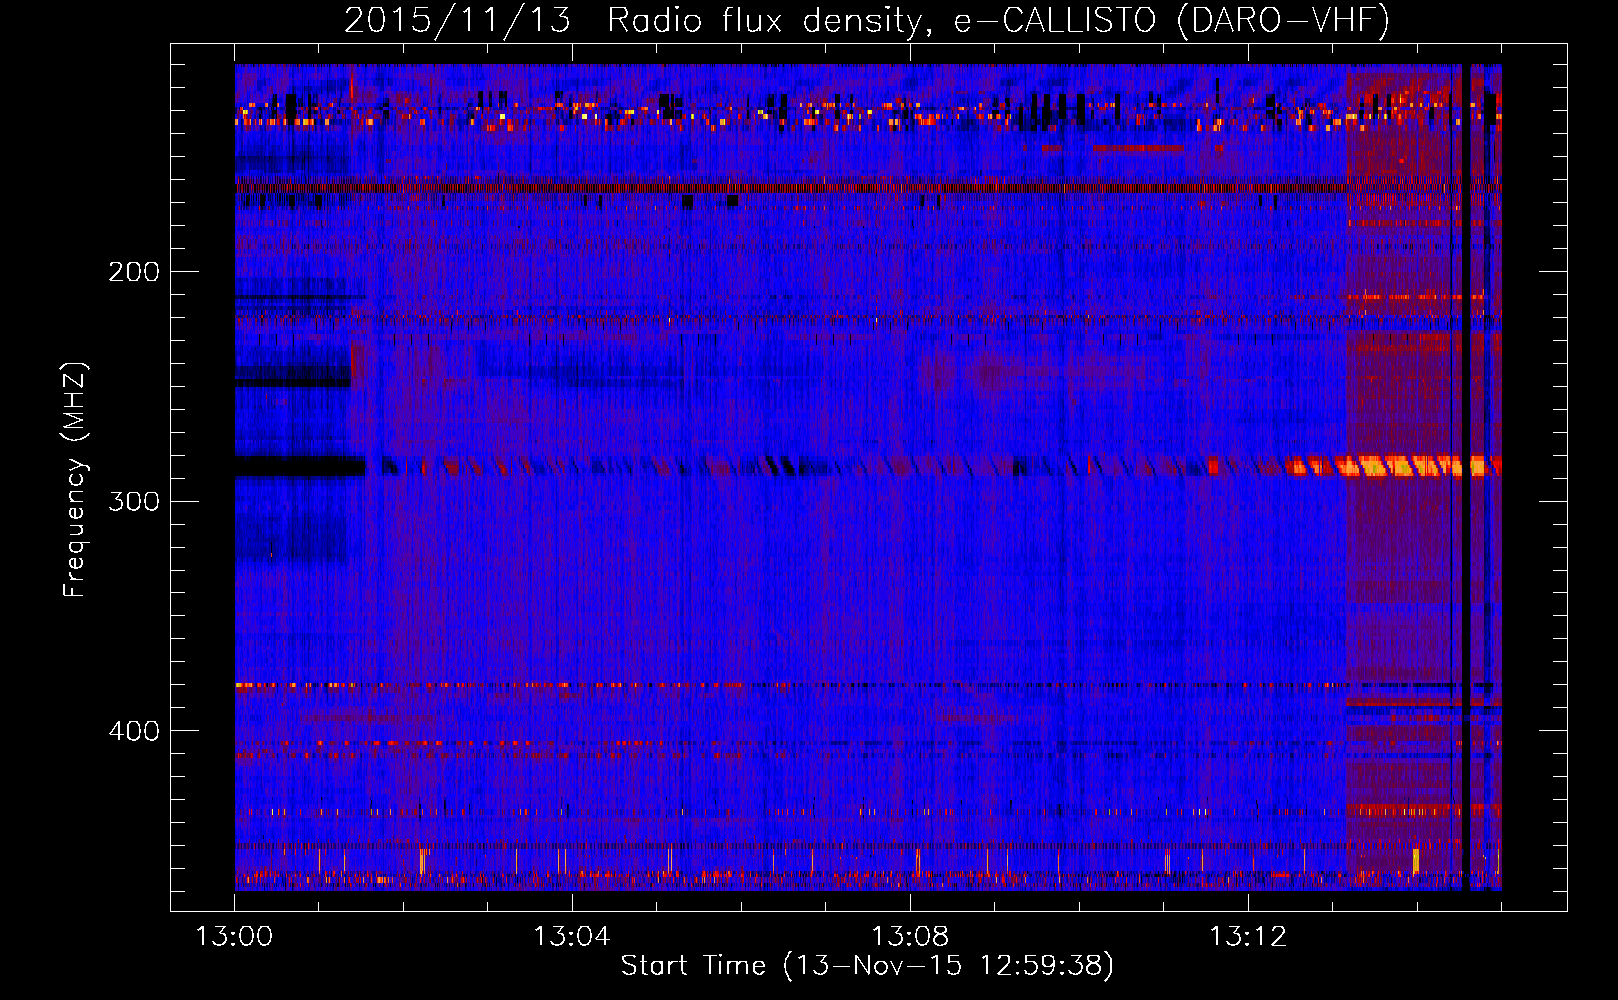Click the 13:00 time tick label
The width and height of the screenshot is (1618, 1000).
click(234, 937)
